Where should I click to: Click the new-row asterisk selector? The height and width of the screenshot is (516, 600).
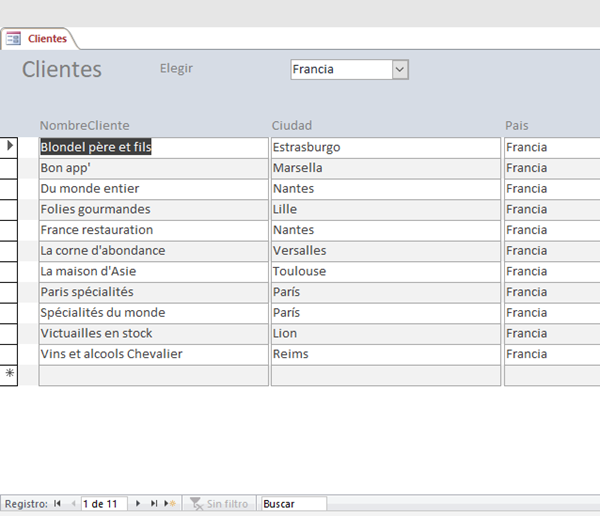click(x=10, y=375)
